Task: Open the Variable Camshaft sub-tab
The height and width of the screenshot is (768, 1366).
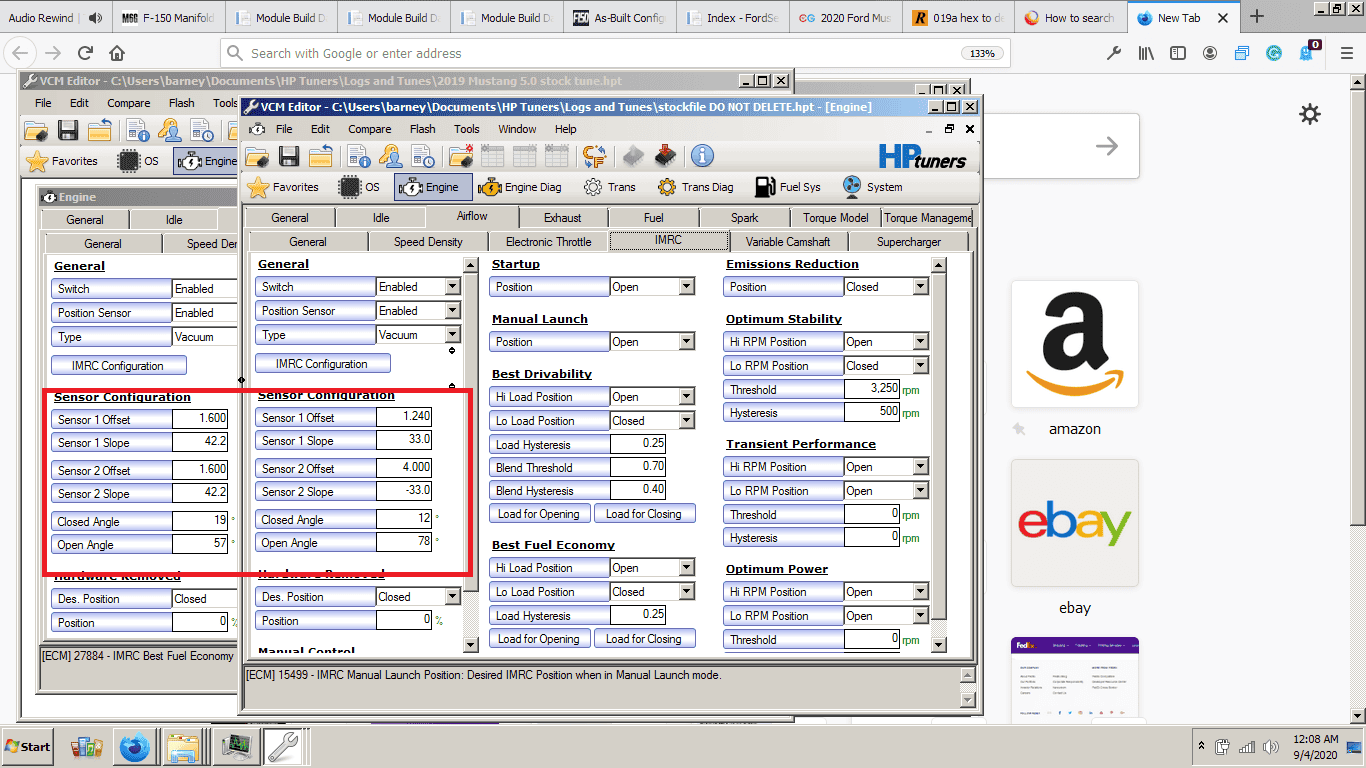Action: pos(788,241)
